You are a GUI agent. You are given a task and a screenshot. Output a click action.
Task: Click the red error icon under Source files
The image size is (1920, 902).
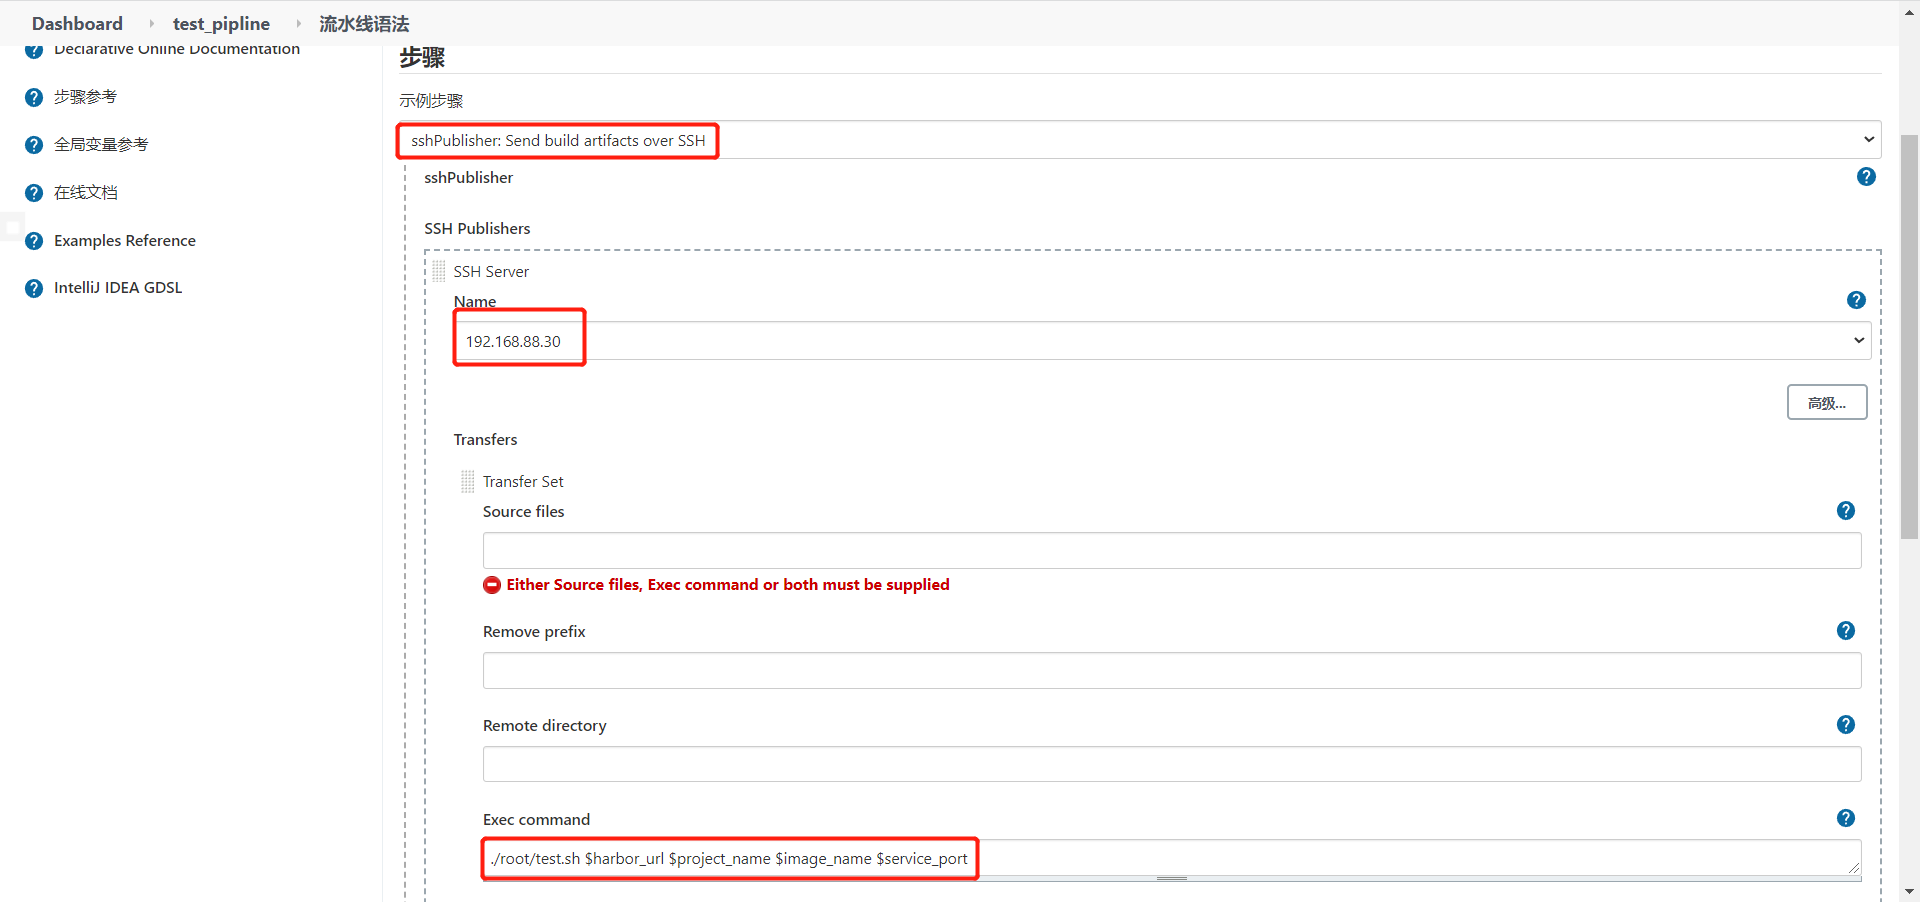click(x=492, y=585)
